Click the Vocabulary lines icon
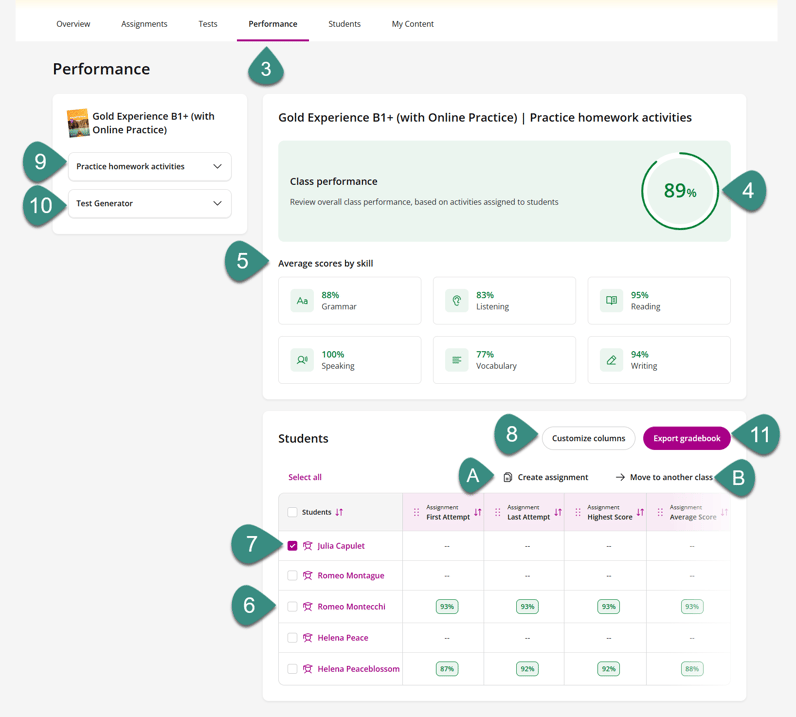Image resolution: width=796 pixels, height=717 pixels. pyautogui.click(x=457, y=360)
